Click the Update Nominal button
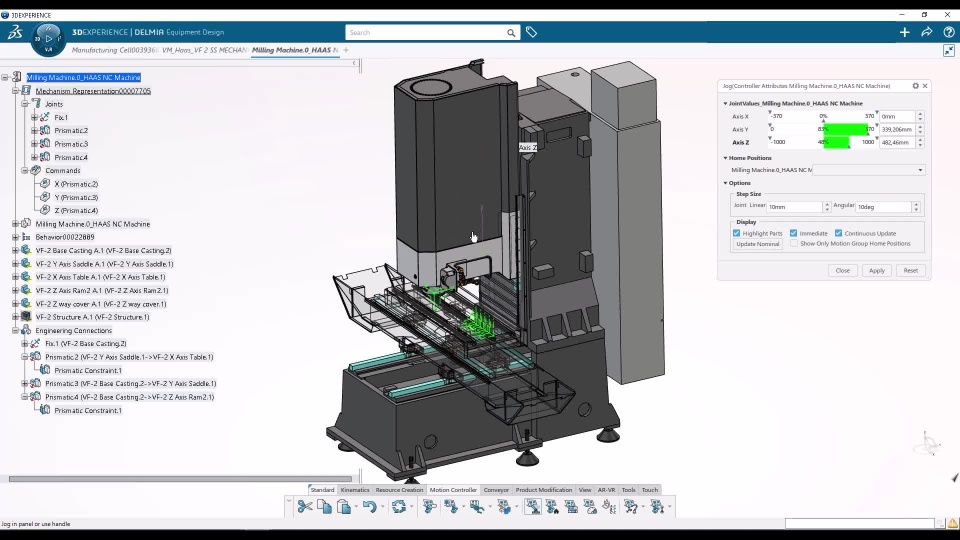Screen dimensions: 960x540 (x=757, y=244)
